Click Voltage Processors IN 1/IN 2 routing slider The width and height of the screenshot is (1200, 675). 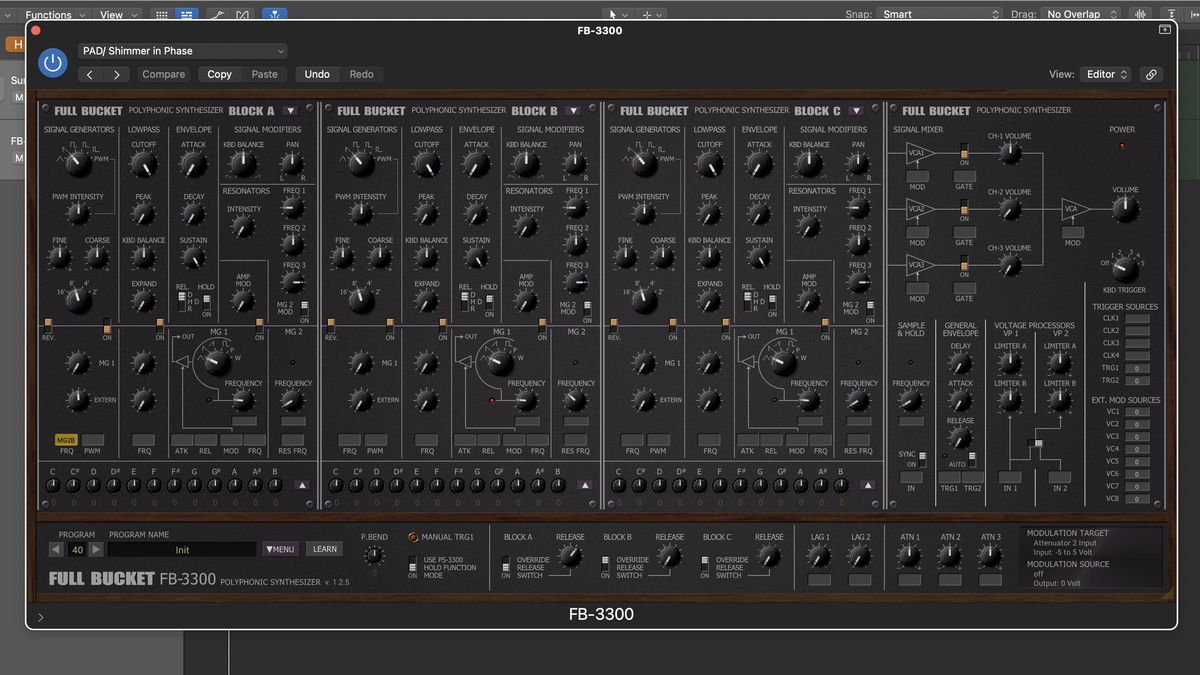pos(1036,443)
